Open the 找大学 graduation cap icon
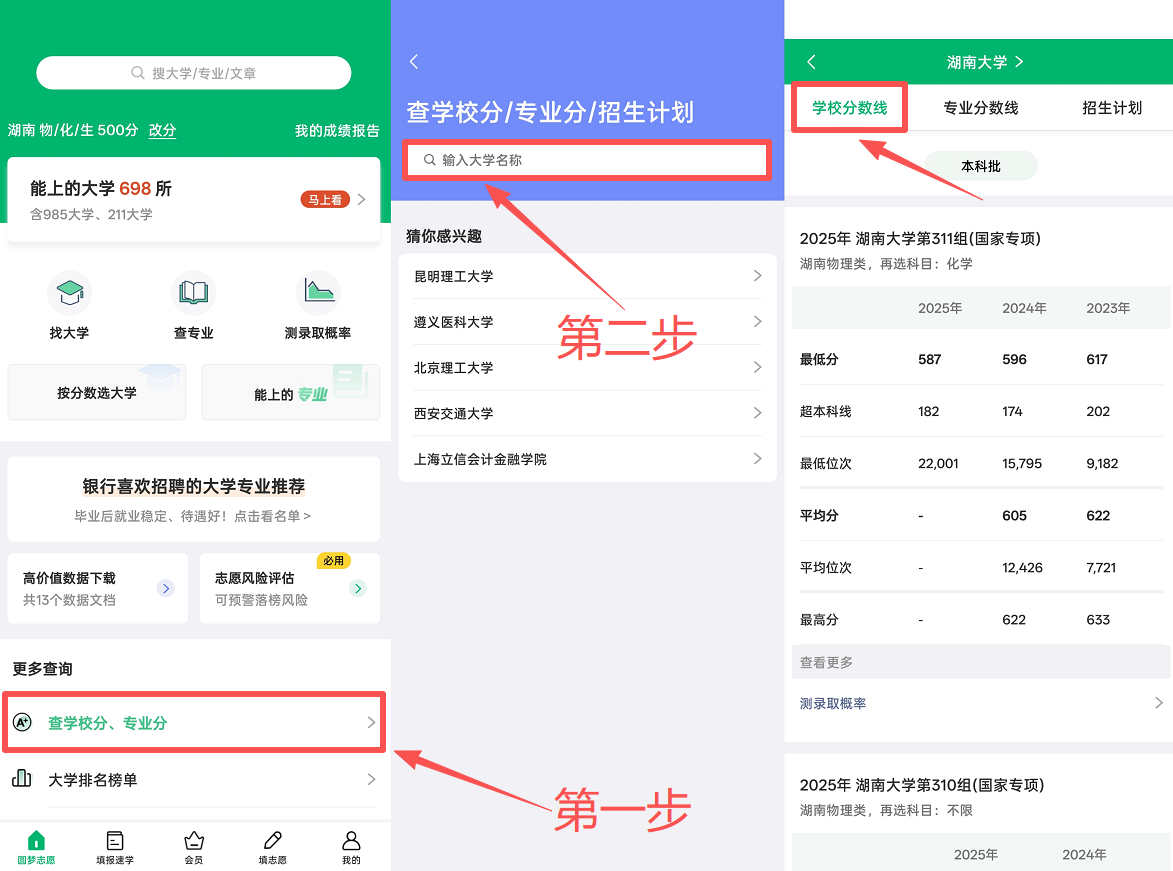The width and height of the screenshot is (1173, 871). point(69,293)
